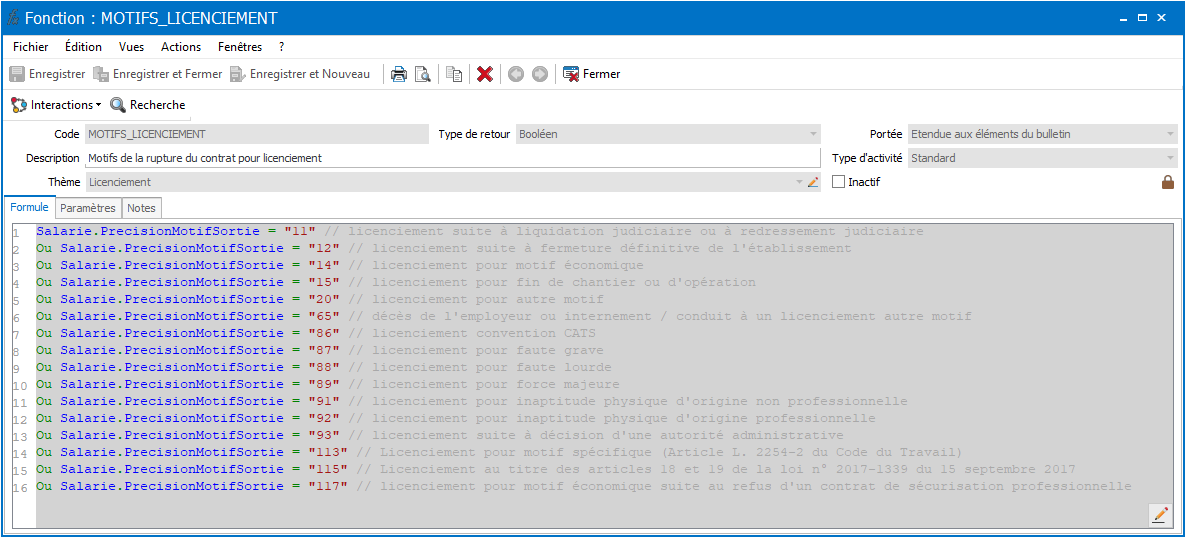This screenshot has width=1186, height=538.
Task: Expand the Type de retour dropdown
Action: [x=813, y=135]
